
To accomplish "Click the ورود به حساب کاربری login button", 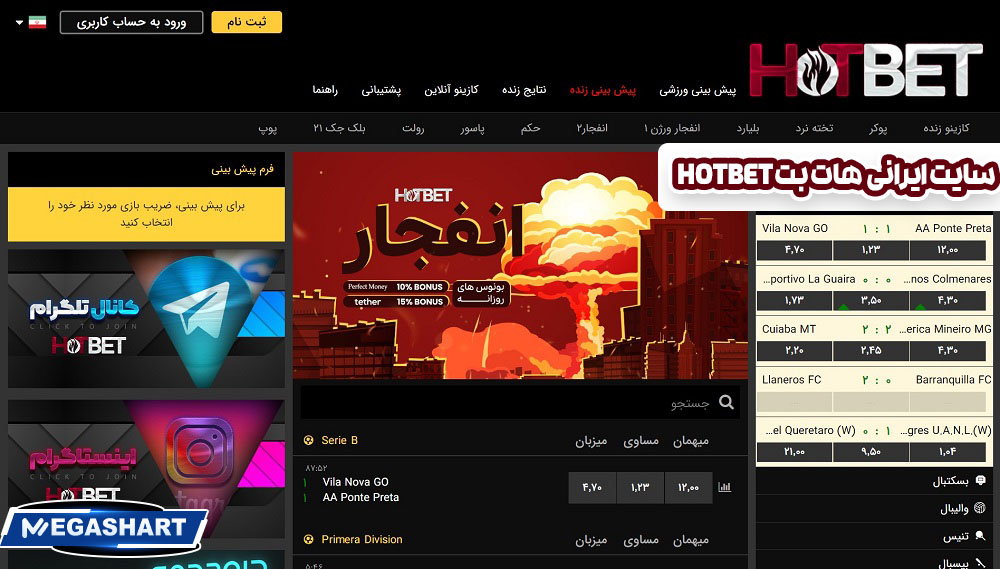I will coord(131,22).
